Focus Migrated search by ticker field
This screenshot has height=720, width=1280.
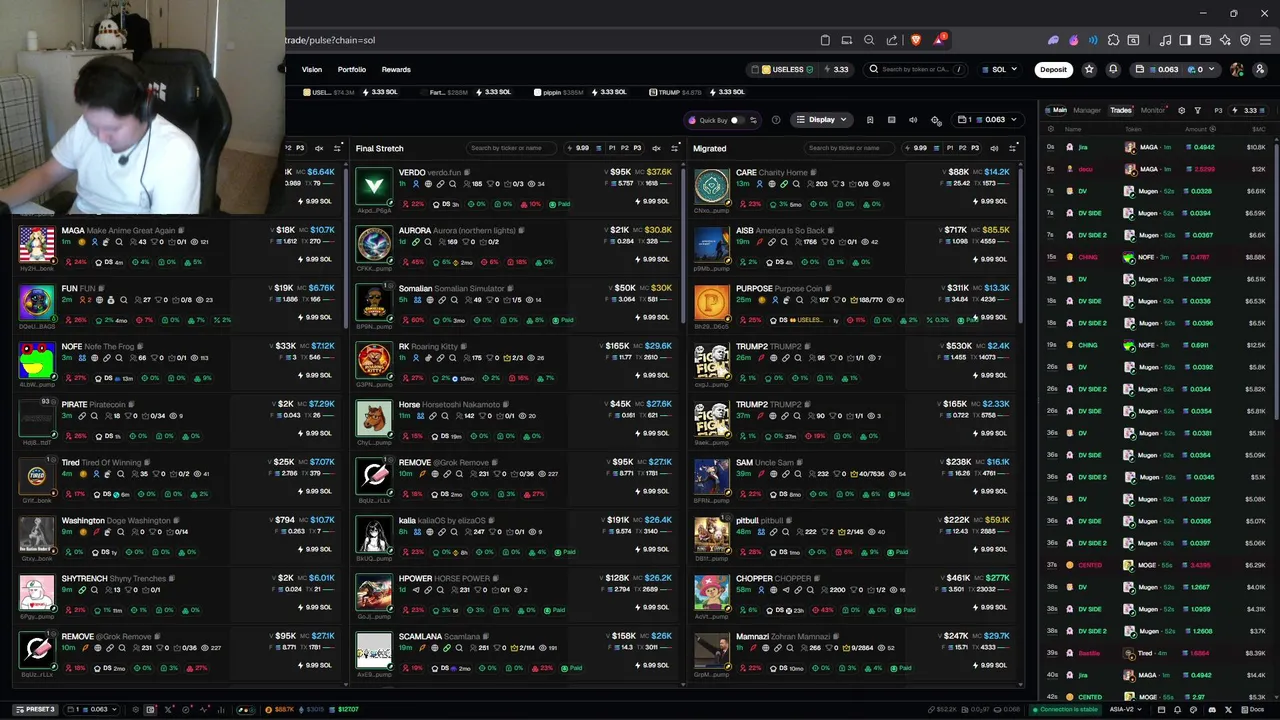849,148
